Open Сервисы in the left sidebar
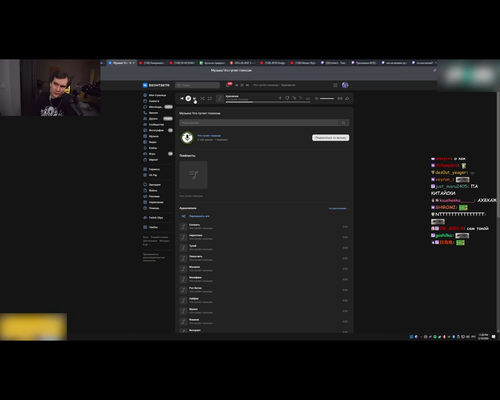The width and height of the screenshot is (500, 400). pyautogui.click(x=152, y=169)
